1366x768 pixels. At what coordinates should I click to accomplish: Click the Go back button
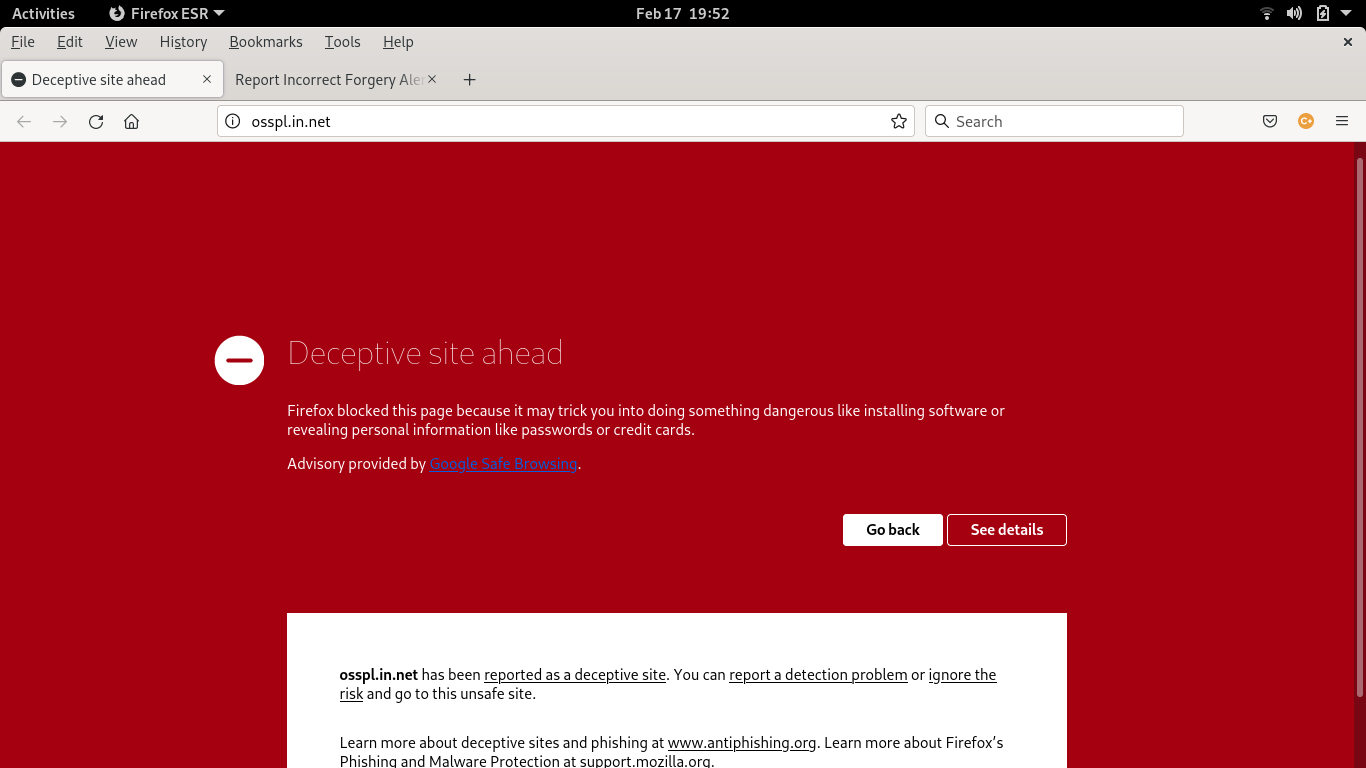893,530
